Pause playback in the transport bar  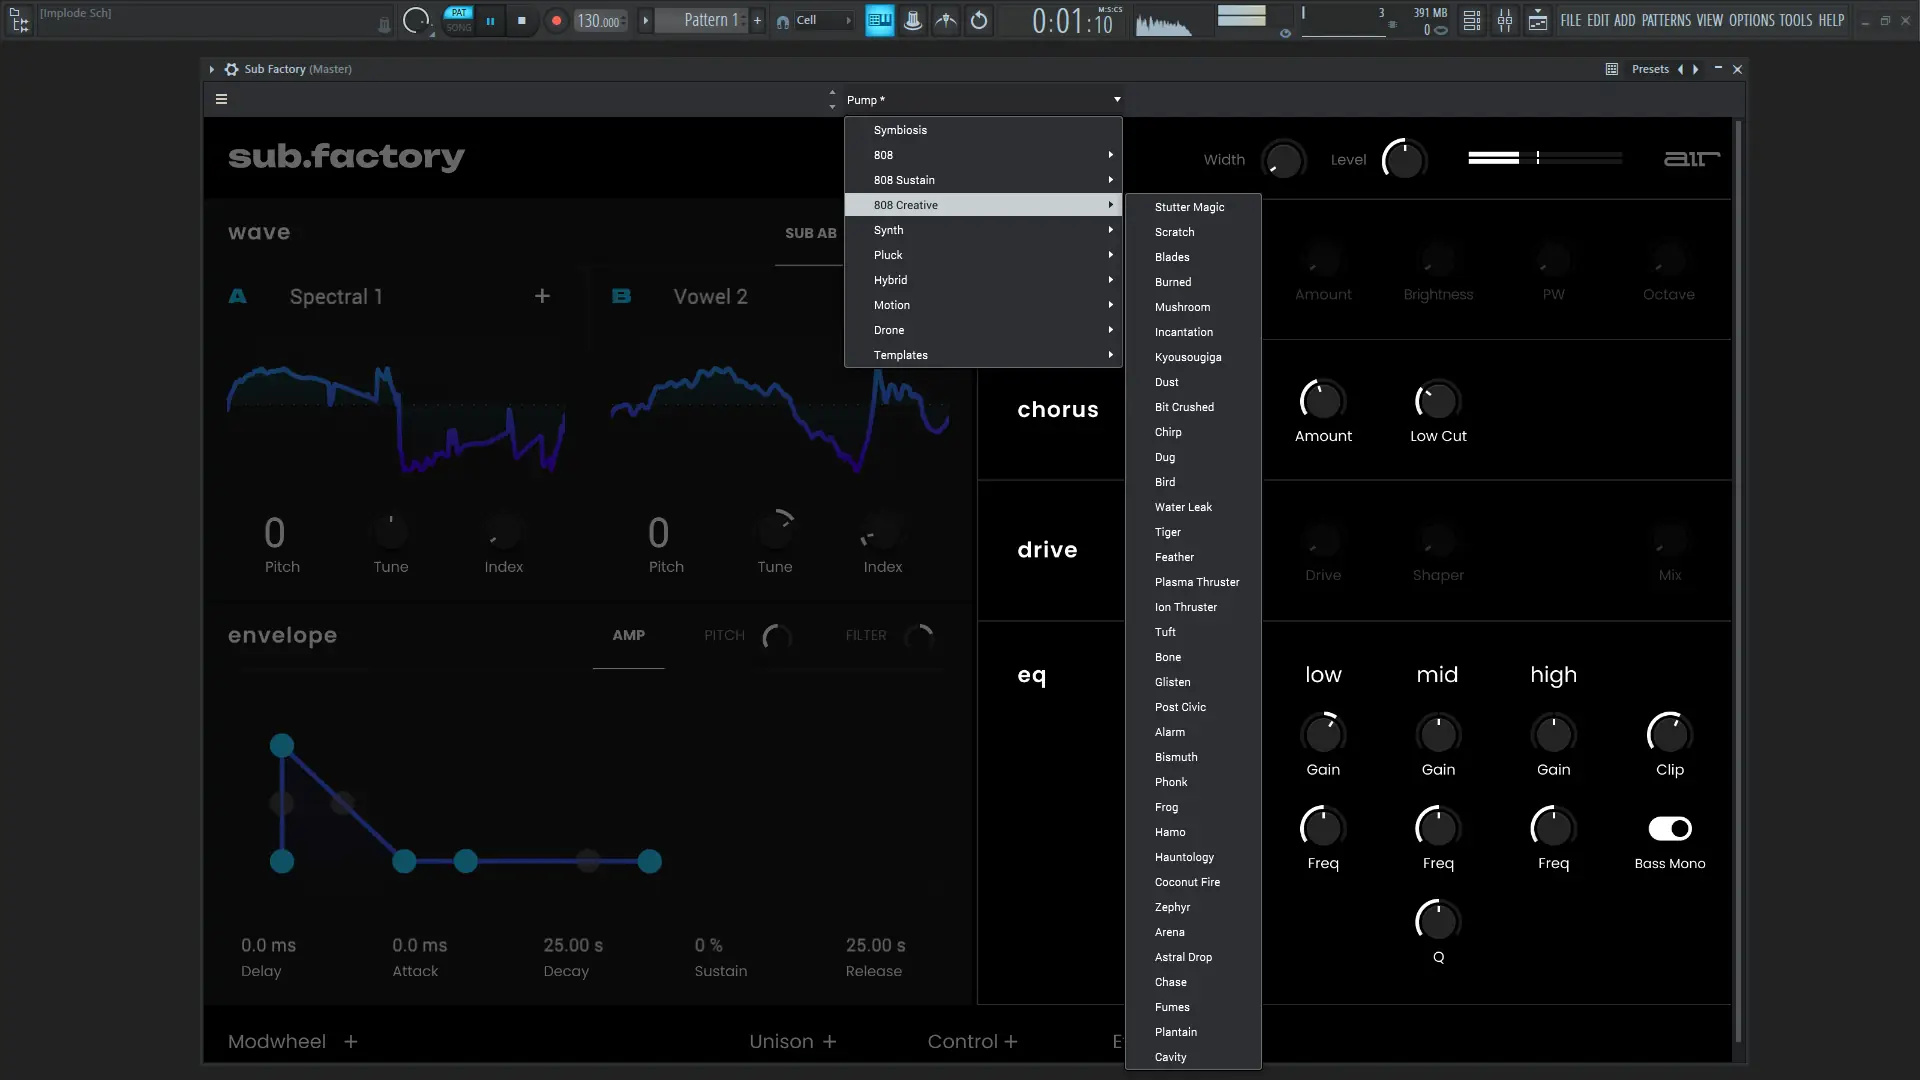coord(490,20)
